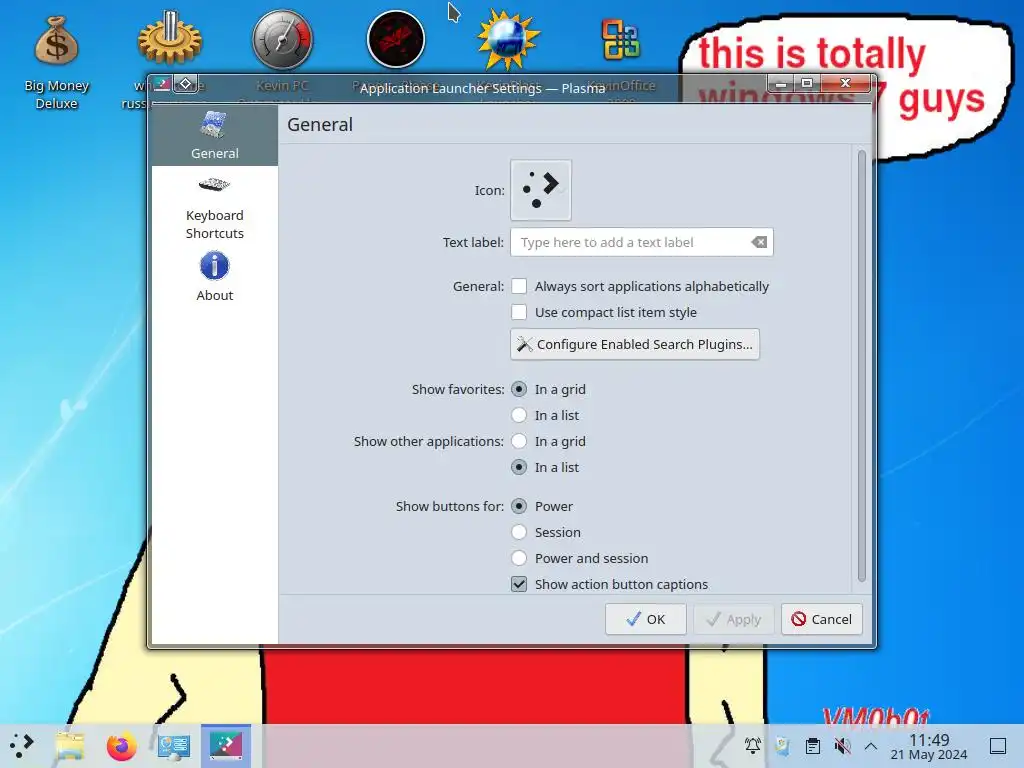Cancel the settings dialog

[x=822, y=619]
